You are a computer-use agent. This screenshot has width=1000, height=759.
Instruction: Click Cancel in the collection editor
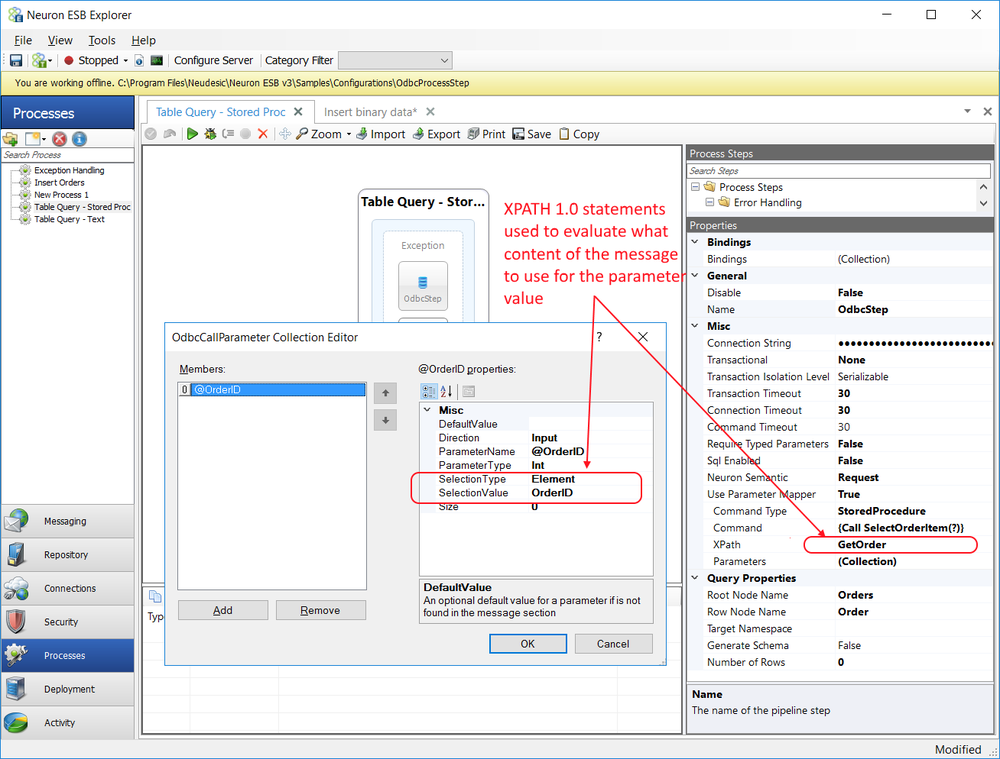pos(613,644)
